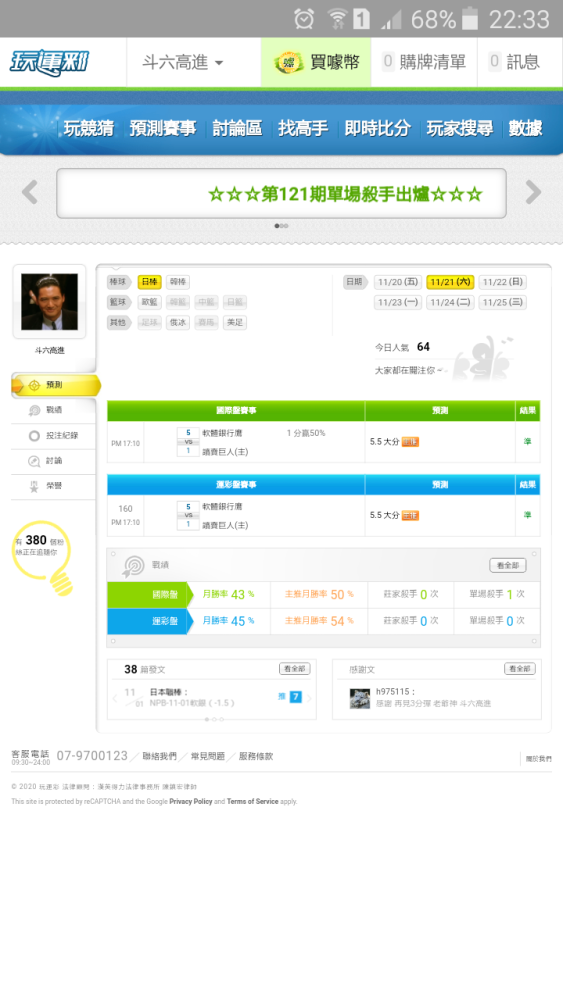Open 討論 in the sidebar
The height and width of the screenshot is (1000, 563).
(x=54, y=460)
